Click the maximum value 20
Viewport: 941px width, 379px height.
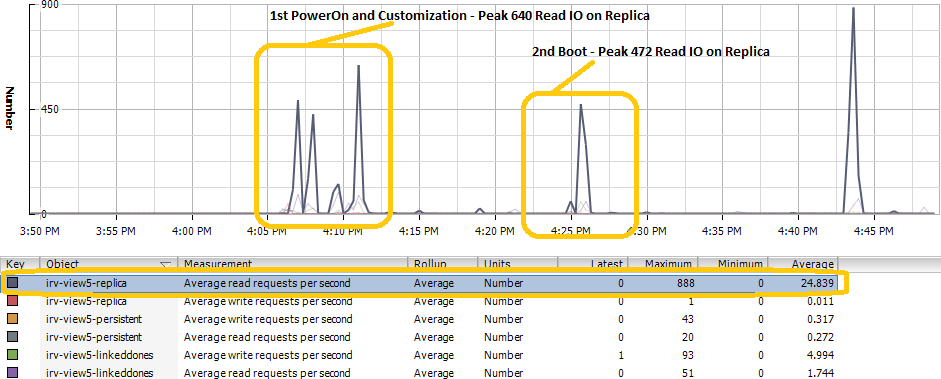(x=688, y=337)
